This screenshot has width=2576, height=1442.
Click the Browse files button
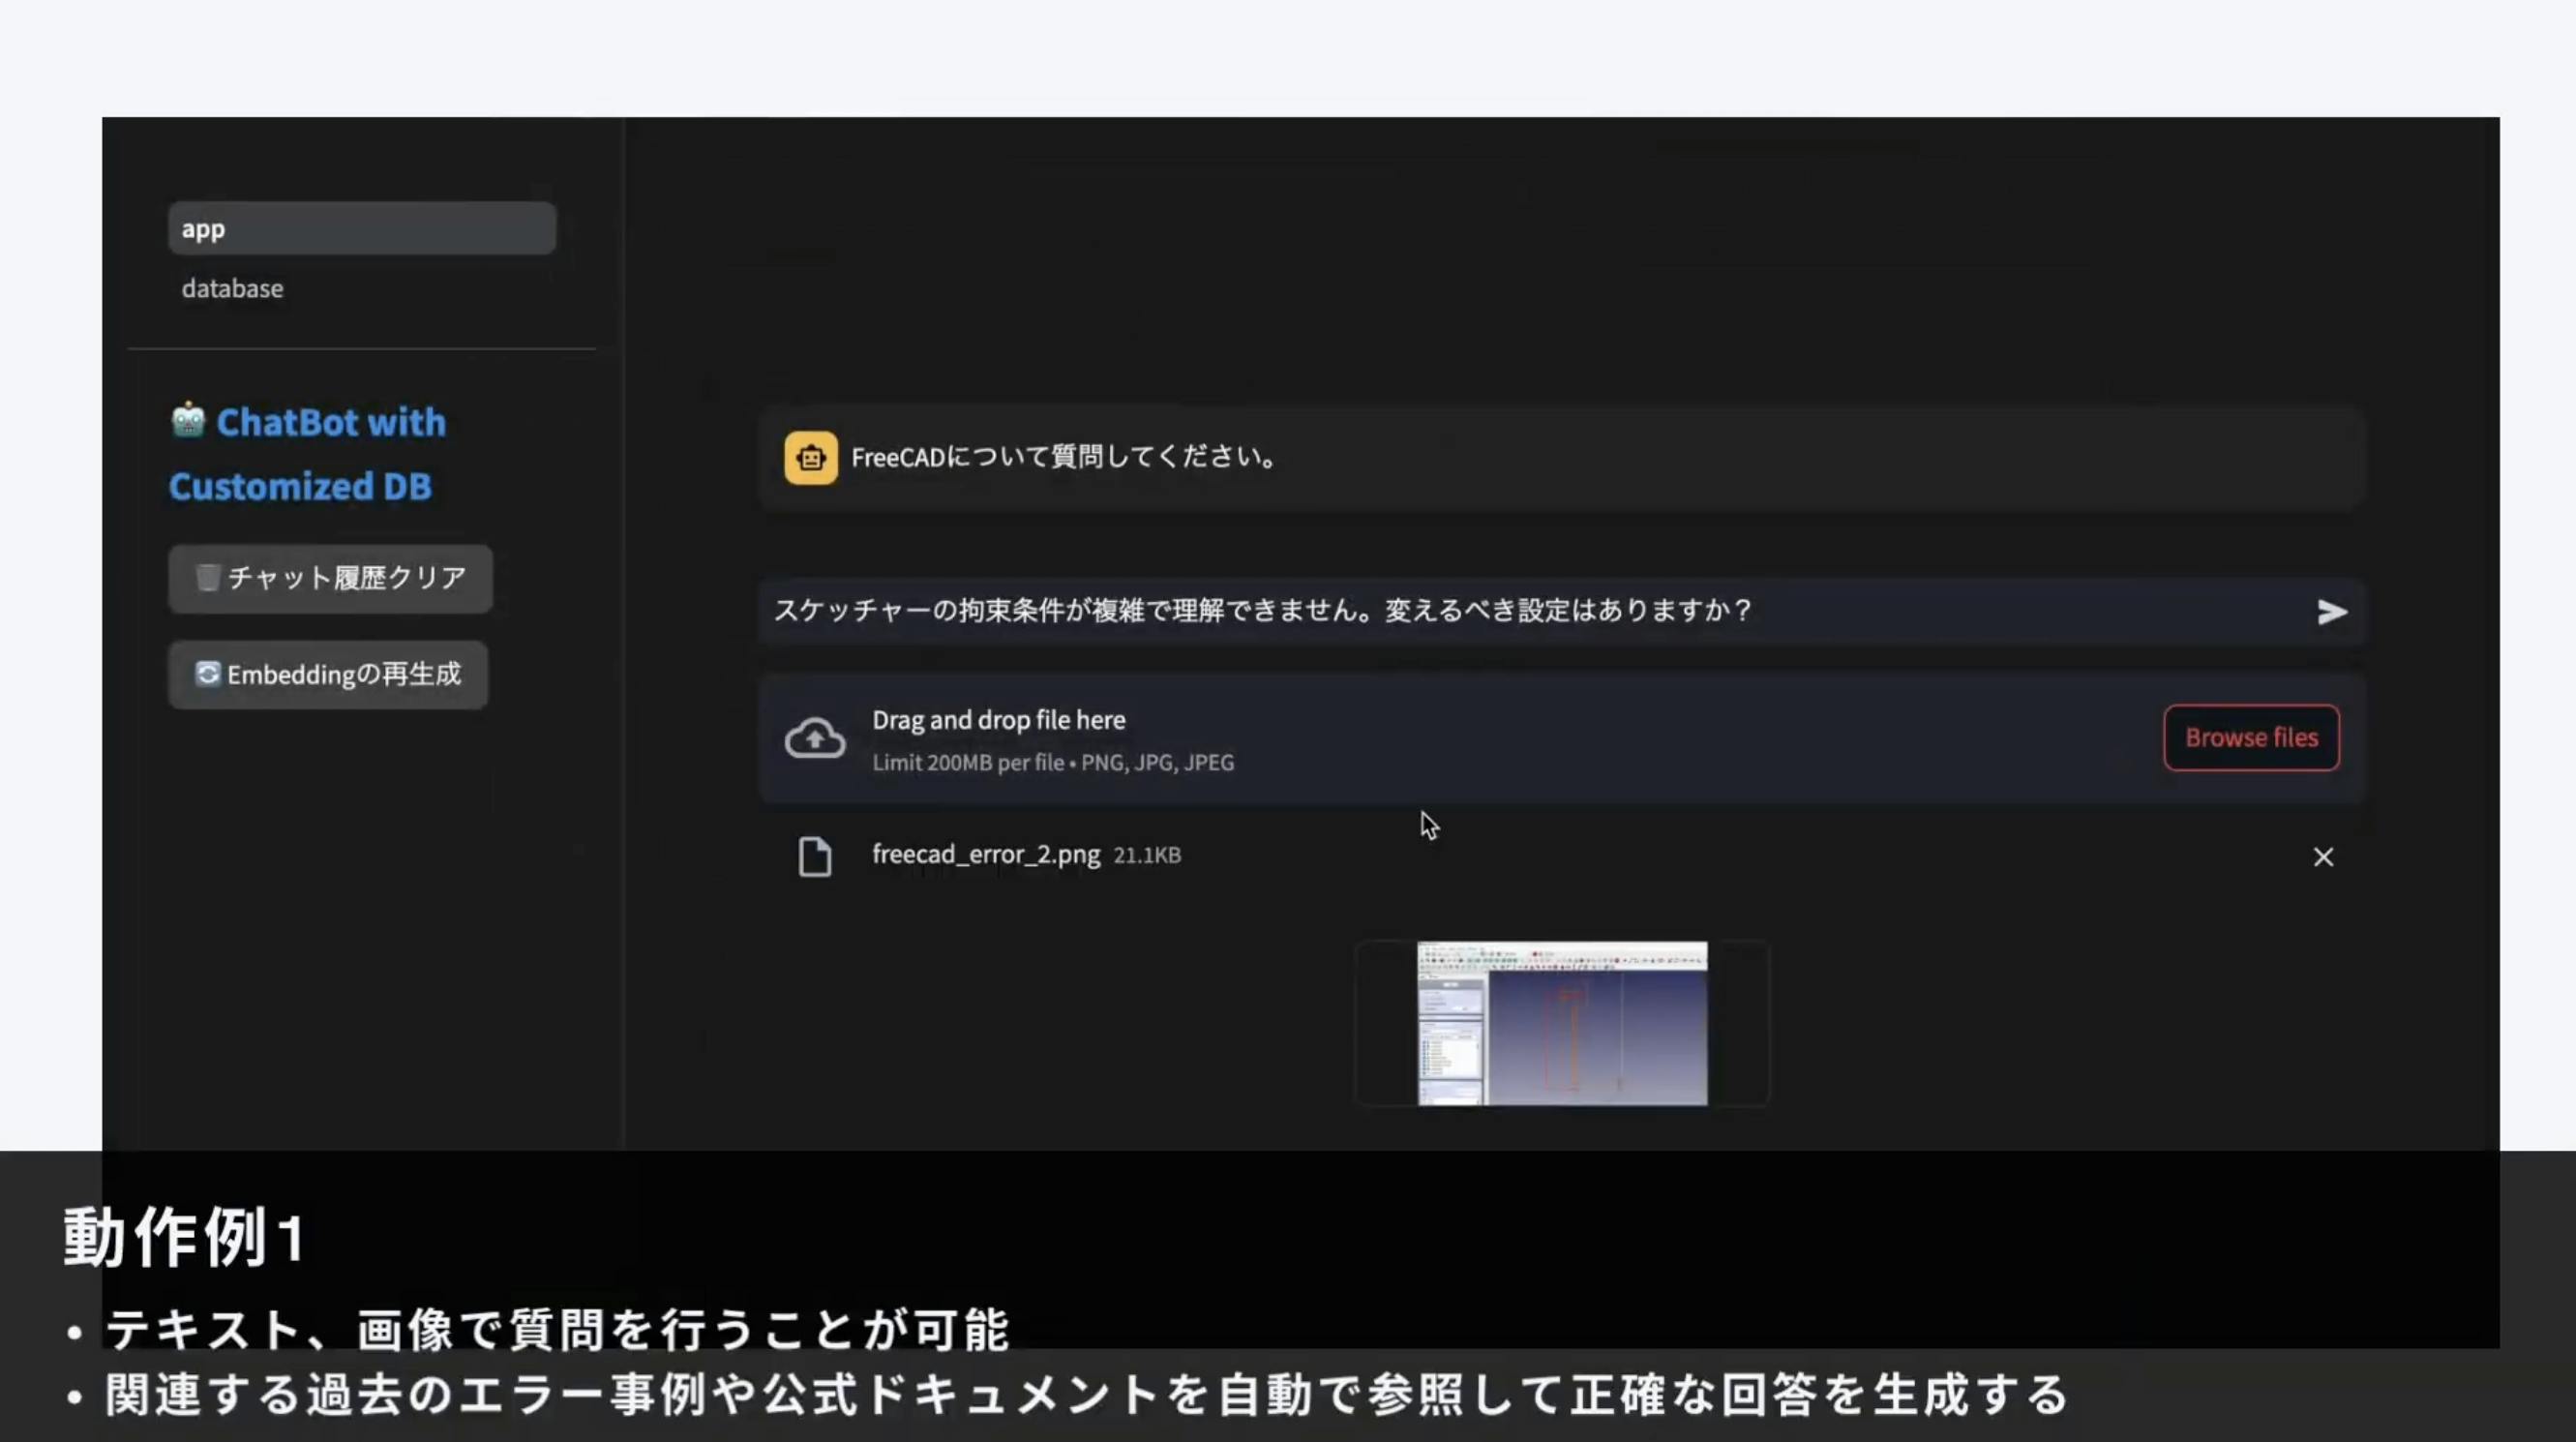(2250, 738)
